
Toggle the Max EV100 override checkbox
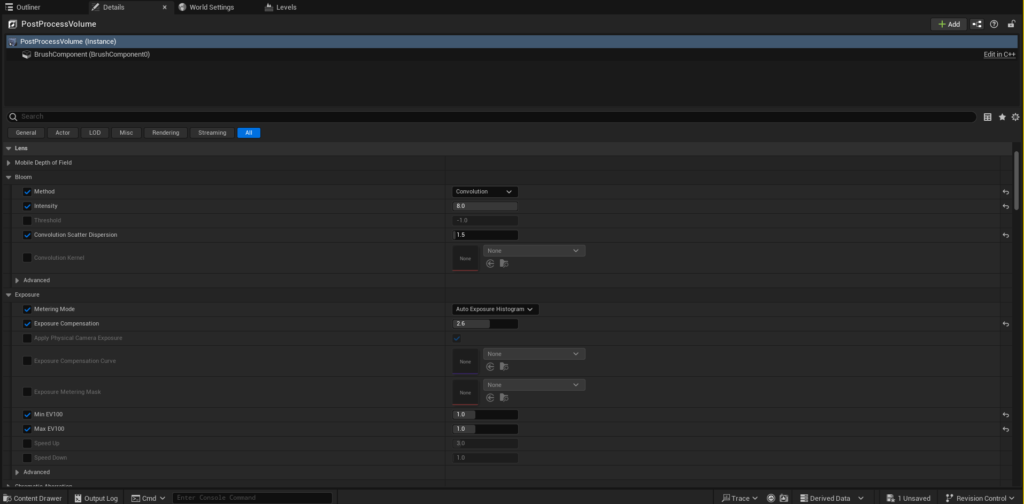pyautogui.click(x=27, y=429)
